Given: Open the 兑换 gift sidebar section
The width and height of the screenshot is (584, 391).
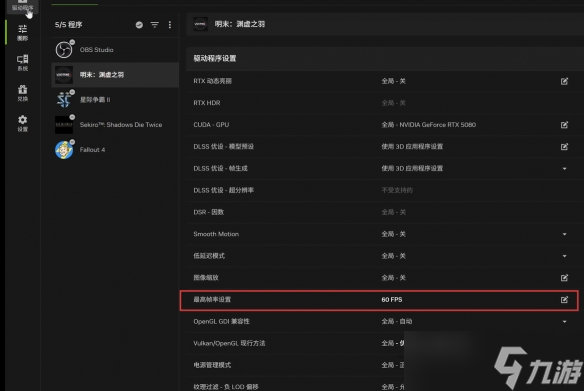Looking at the screenshot, I should click(x=22, y=93).
